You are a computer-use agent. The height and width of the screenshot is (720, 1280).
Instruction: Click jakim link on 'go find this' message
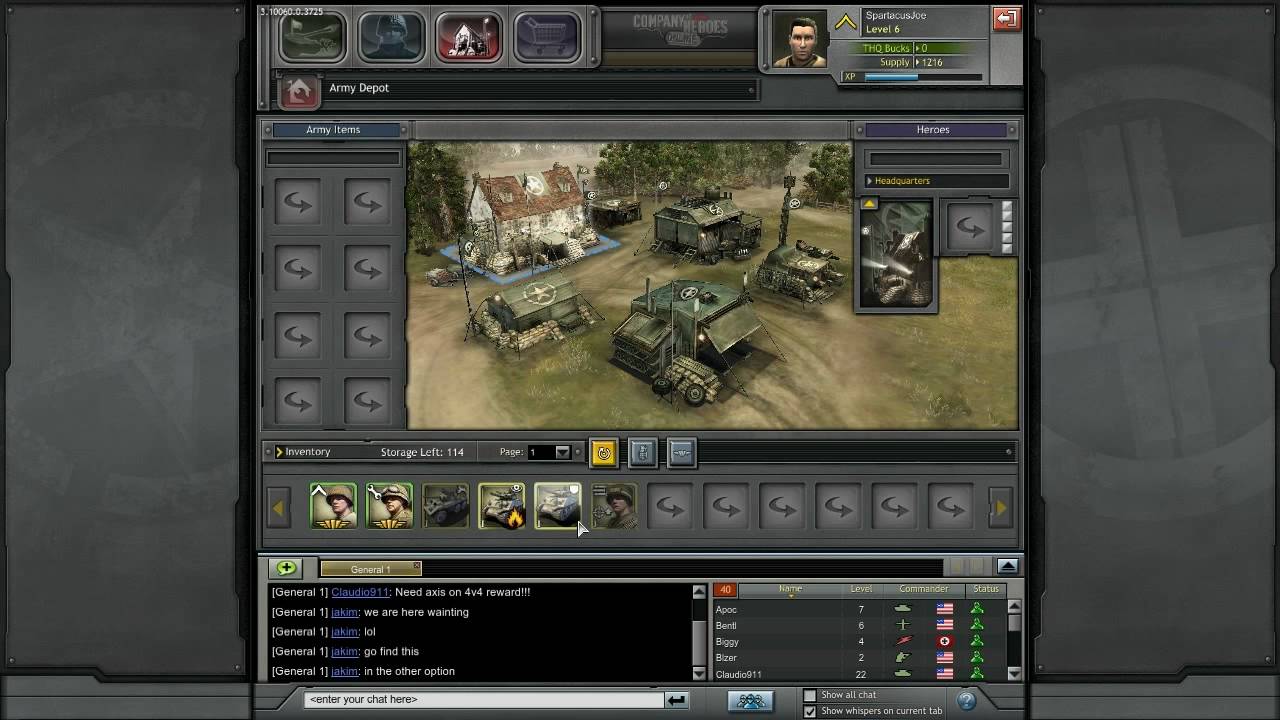(344, 652)
